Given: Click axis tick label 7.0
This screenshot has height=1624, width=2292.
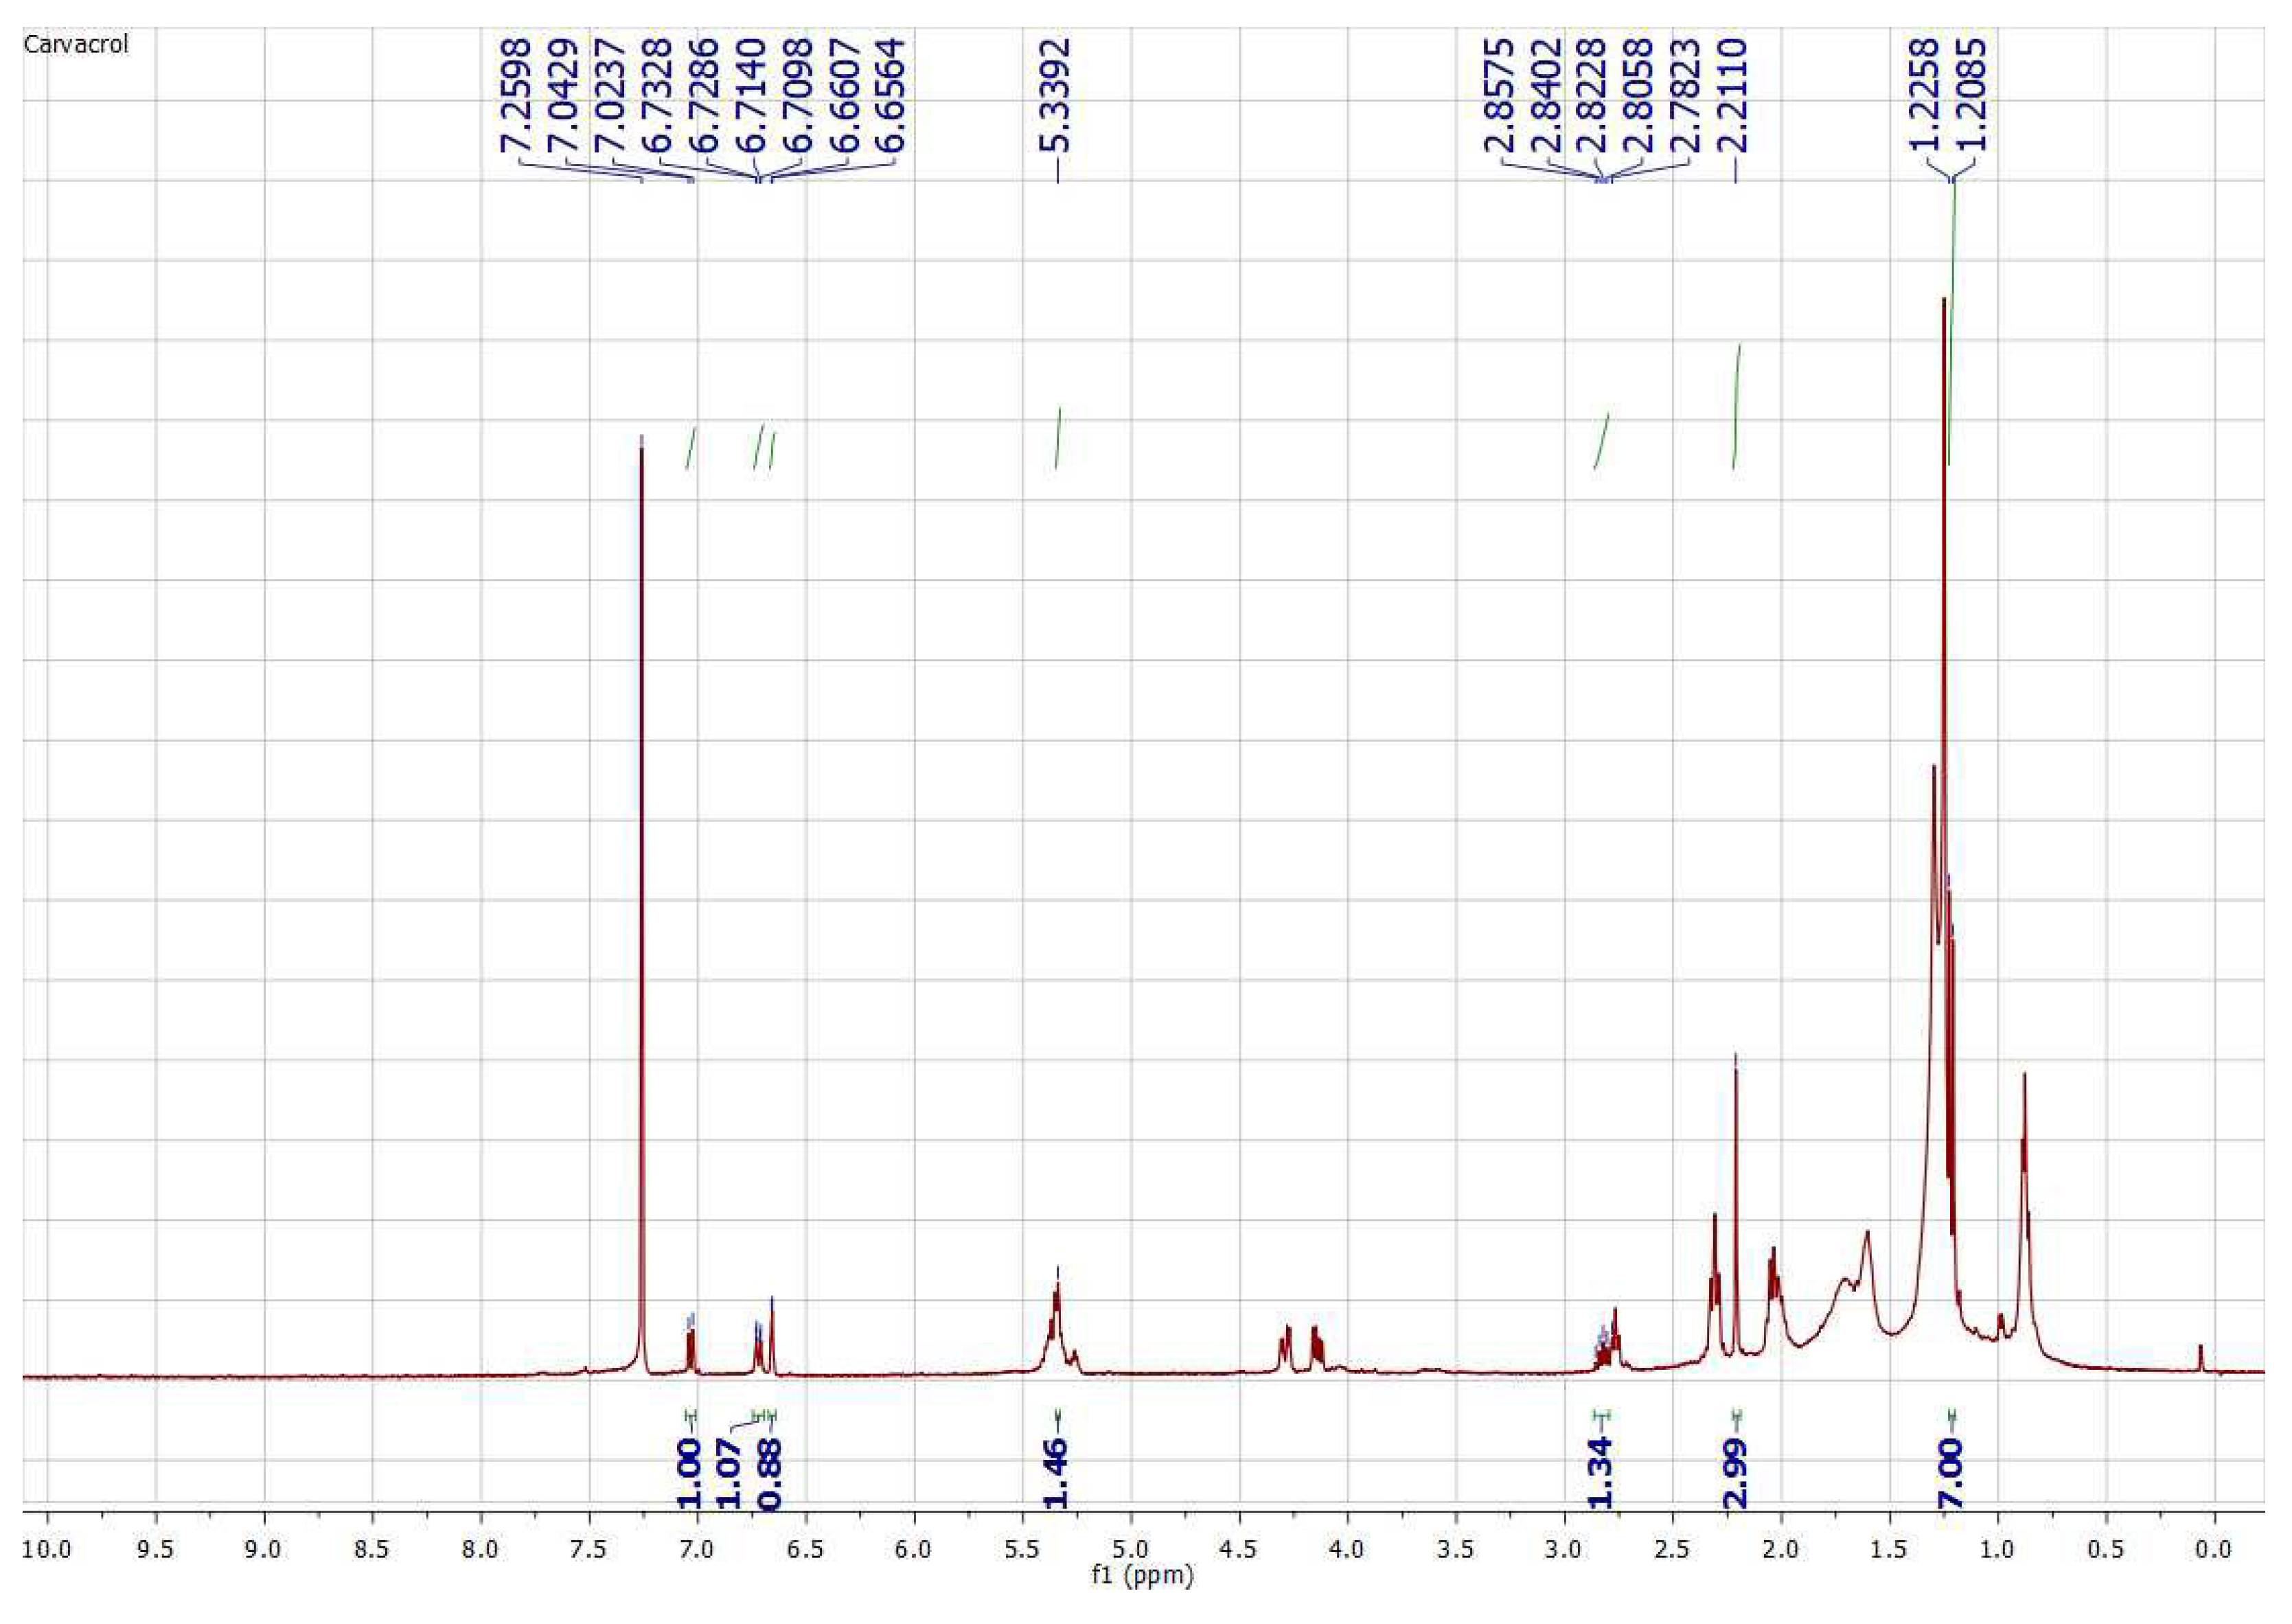Looking at the screenshot, I should [x=697, y=1550].
